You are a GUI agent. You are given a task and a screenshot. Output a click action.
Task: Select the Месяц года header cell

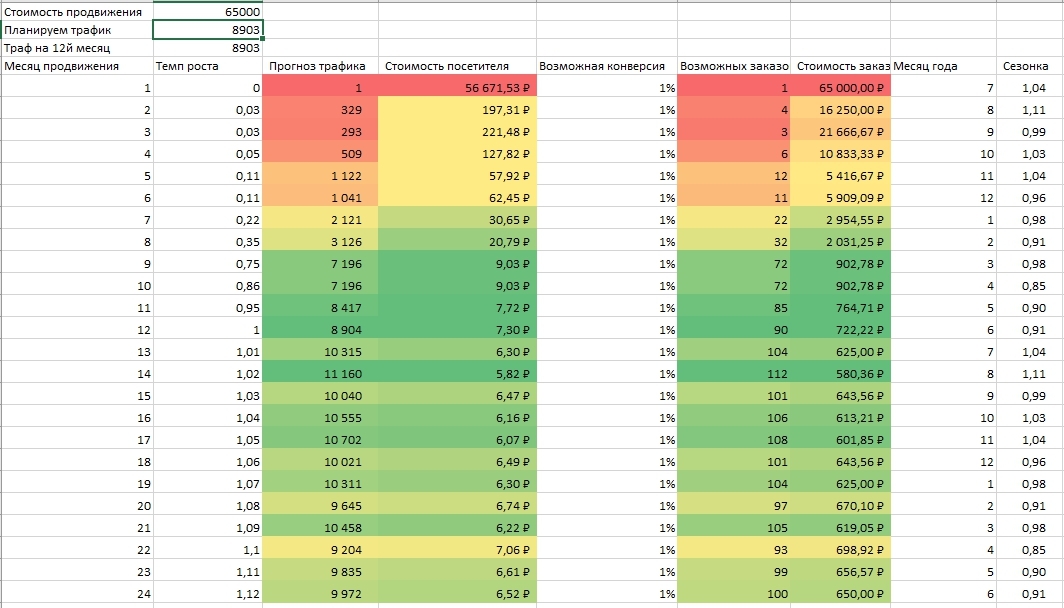[x=944, y=66]
